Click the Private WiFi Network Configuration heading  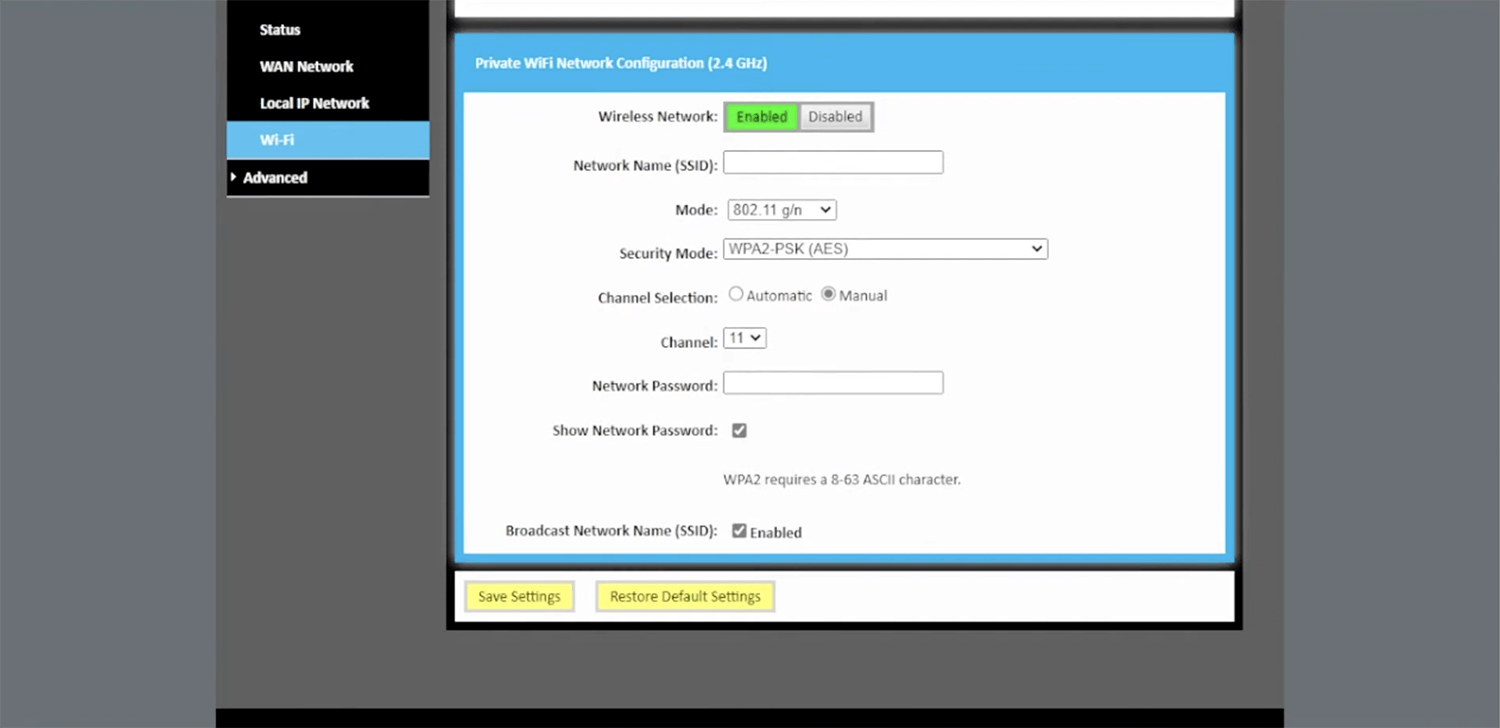pyautogui.click(x=620, y=63)
